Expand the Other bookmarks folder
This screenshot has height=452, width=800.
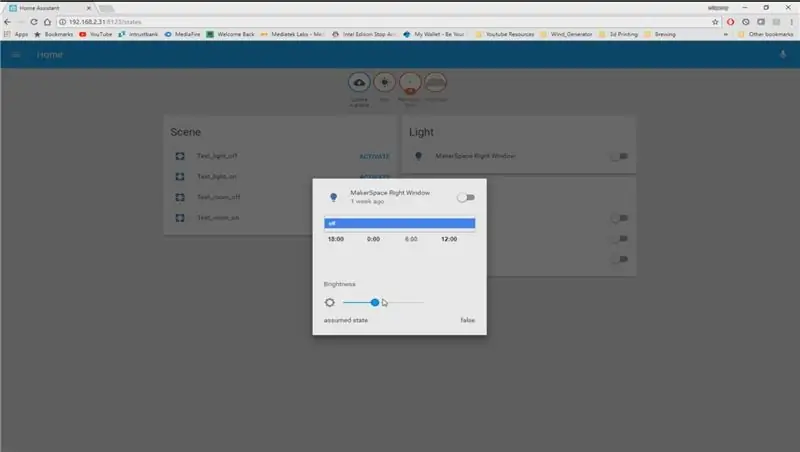point(766,34)
